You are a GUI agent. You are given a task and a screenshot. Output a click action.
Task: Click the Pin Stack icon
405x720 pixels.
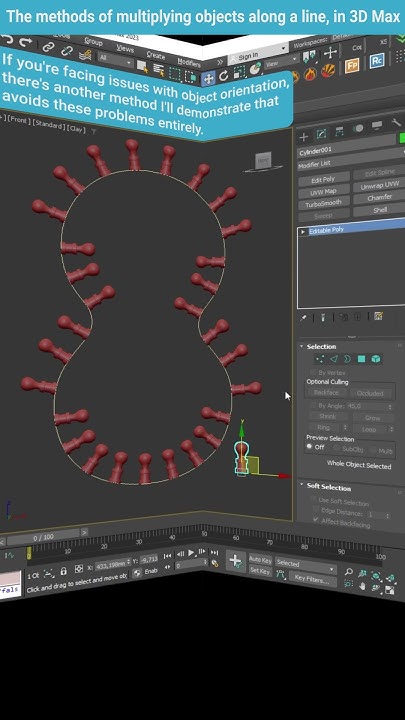tap(303, 317)
